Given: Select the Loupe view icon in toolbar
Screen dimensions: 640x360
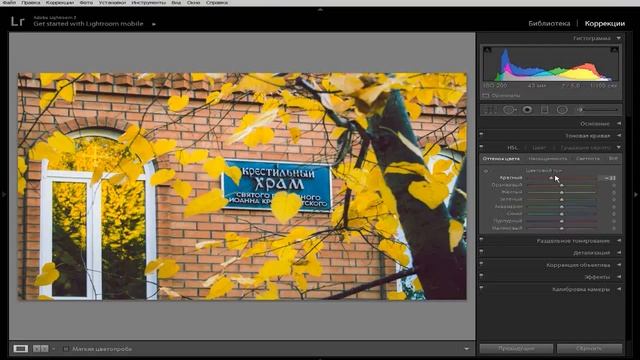Looking at the screenshot, I should (20, 349).
